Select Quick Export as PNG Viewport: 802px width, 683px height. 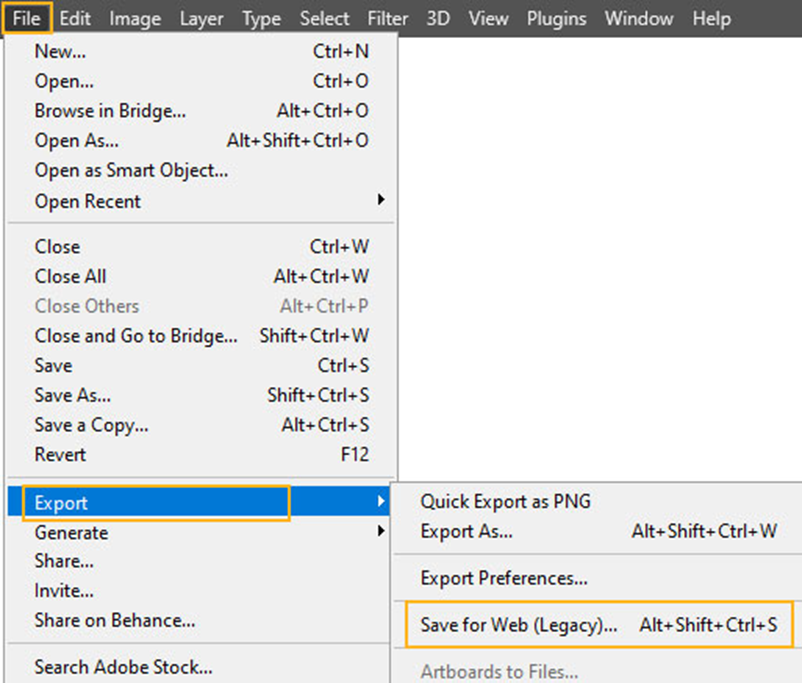505,501
